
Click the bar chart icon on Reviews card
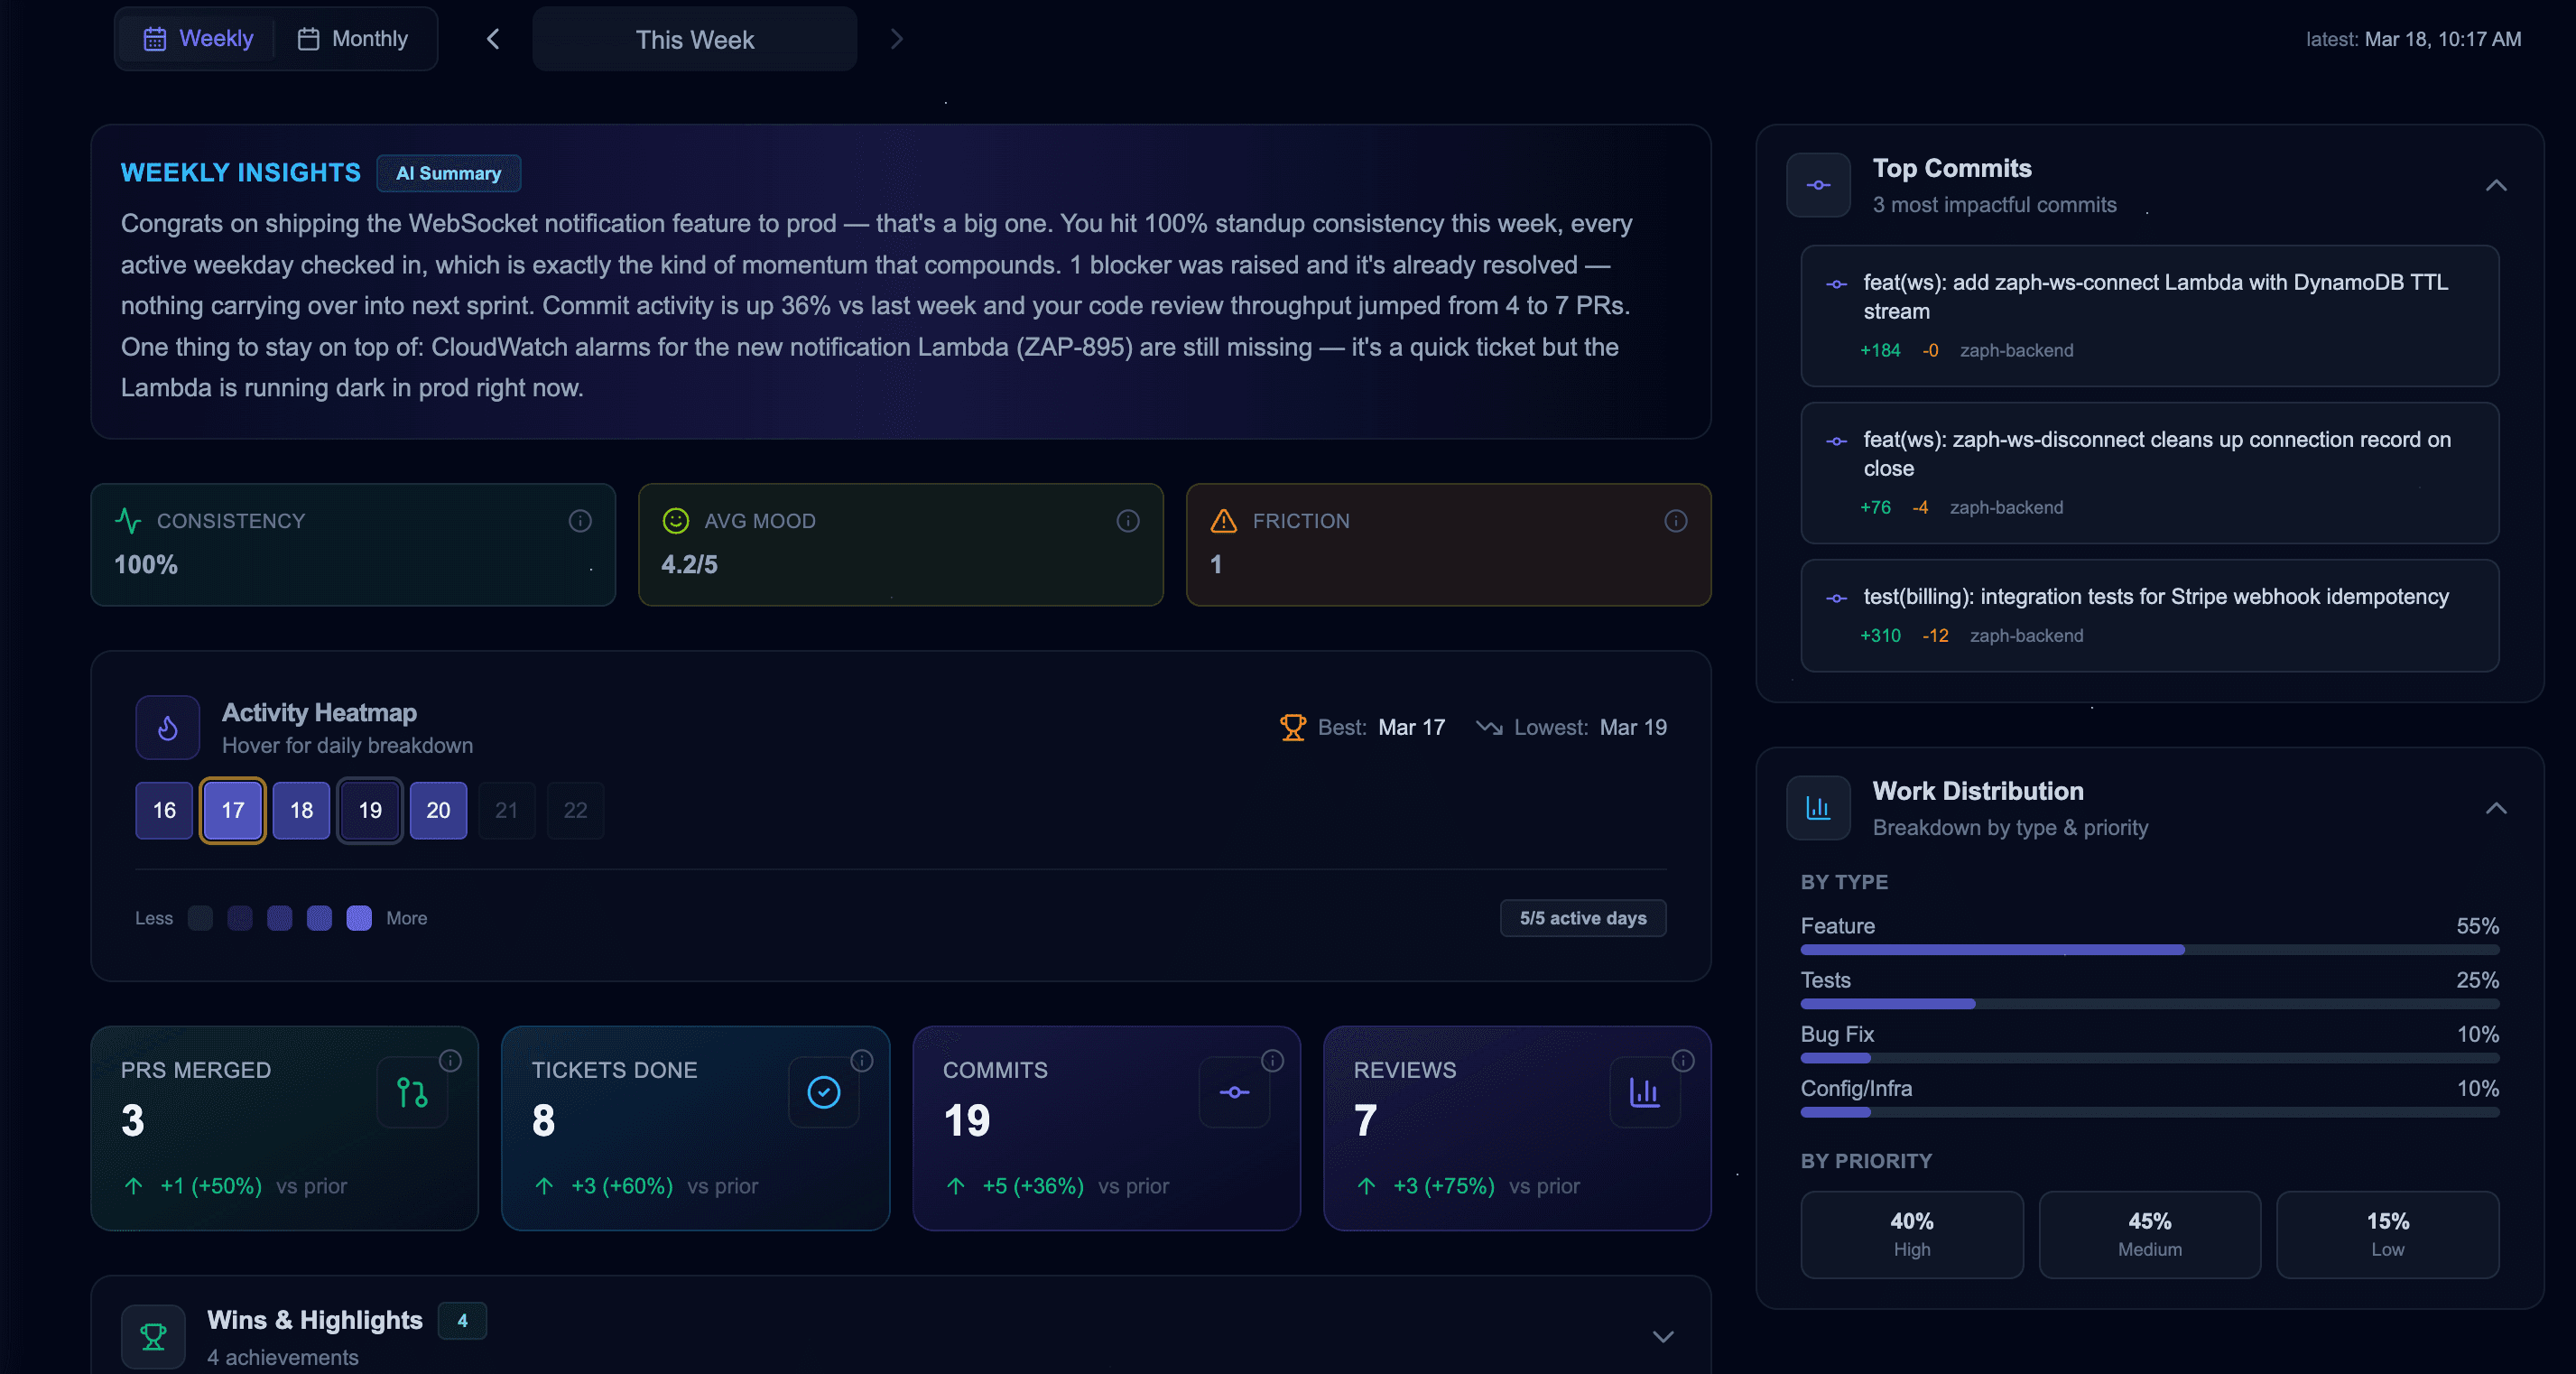tap(1645, 1091)
